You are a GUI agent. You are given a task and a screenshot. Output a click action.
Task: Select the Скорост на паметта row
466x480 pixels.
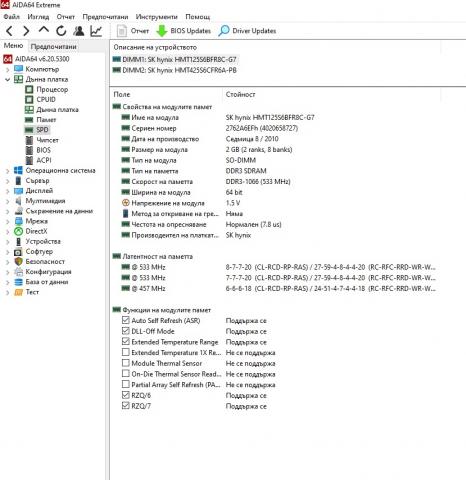point(206,182)
